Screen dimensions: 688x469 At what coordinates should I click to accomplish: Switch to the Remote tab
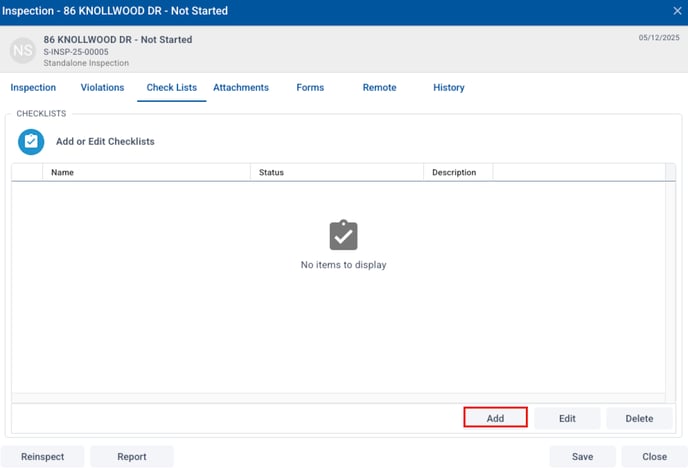(379, 88)
